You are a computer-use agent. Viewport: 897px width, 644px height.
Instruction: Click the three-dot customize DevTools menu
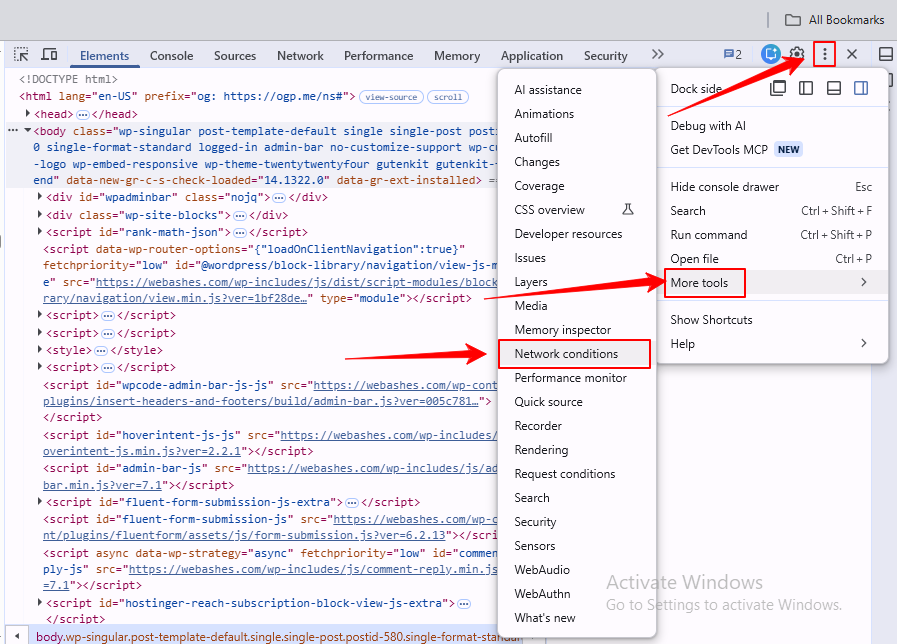click(824, 54)
